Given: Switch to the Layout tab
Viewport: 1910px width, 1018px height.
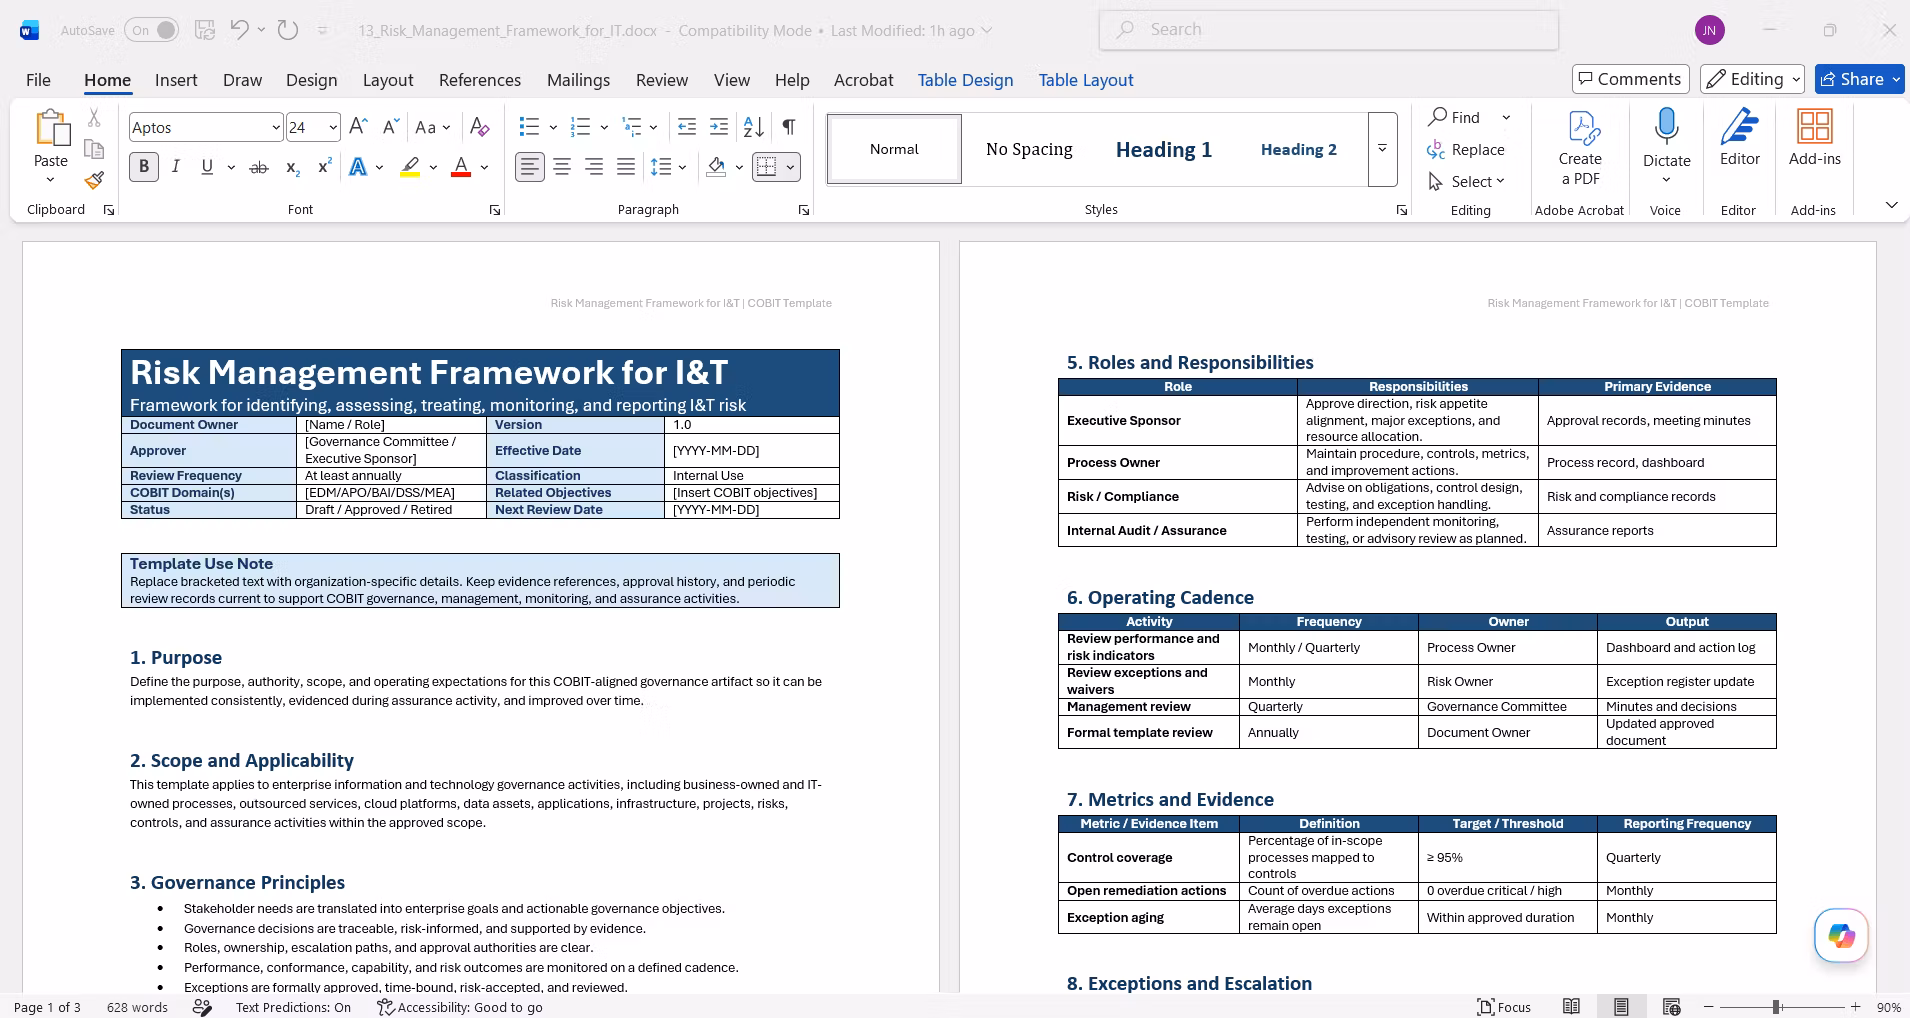Looking at the screenshot, I should pyautogui.click(x=388, y=80).
